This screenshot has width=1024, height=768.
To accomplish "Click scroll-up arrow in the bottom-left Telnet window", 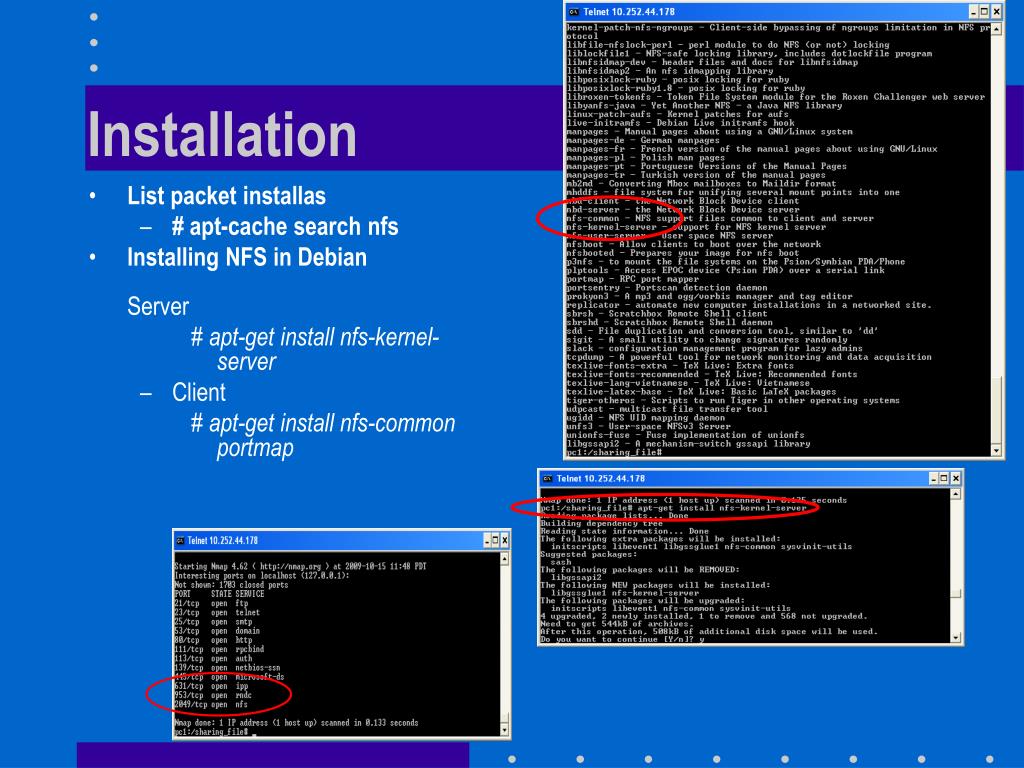I will click(504, 559).
